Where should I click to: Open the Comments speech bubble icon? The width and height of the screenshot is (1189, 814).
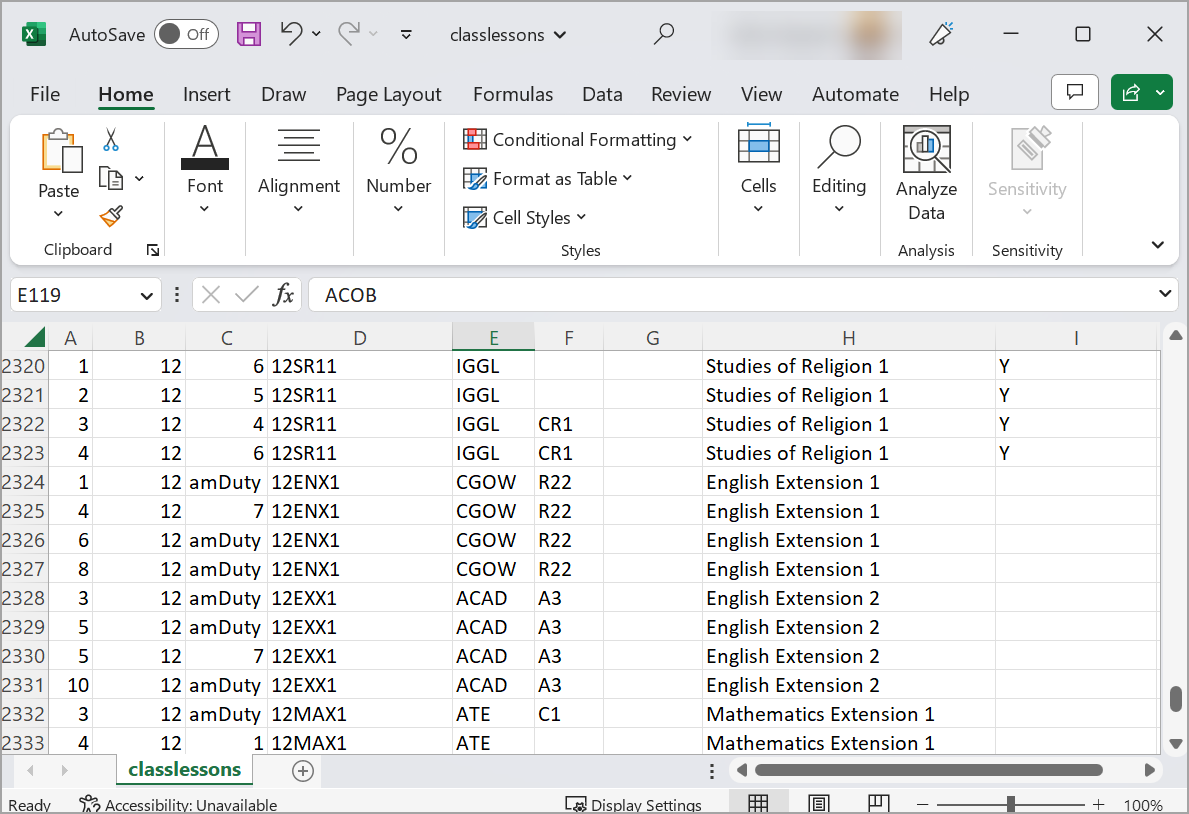(1075, 93)
